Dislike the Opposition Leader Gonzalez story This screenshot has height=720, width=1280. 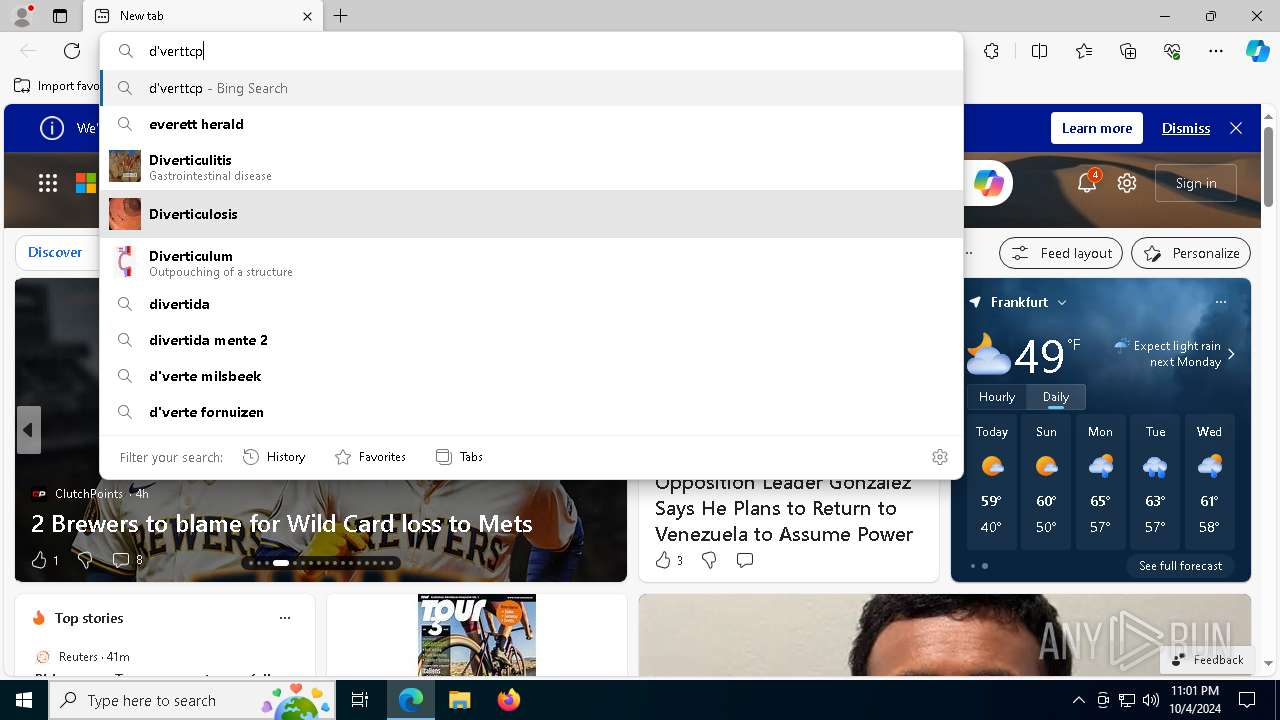[709, 560]
